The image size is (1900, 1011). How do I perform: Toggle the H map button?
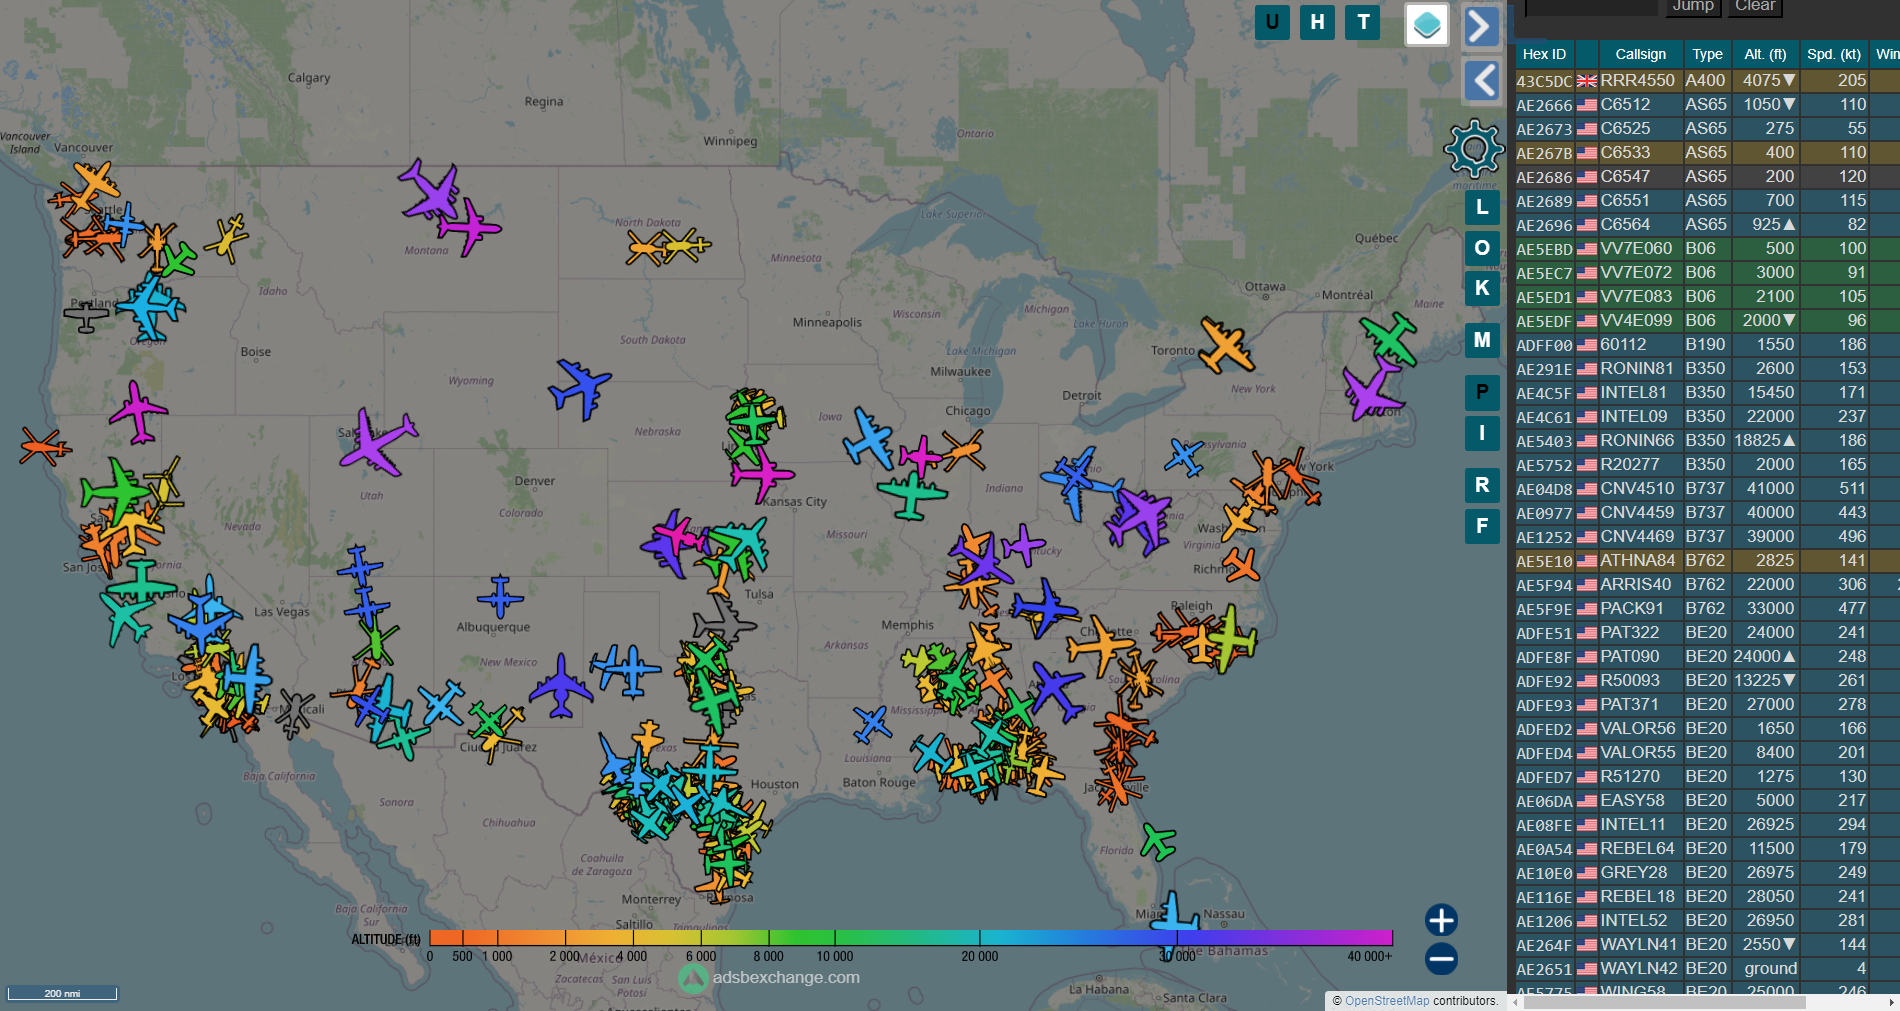coord(1318,22)
